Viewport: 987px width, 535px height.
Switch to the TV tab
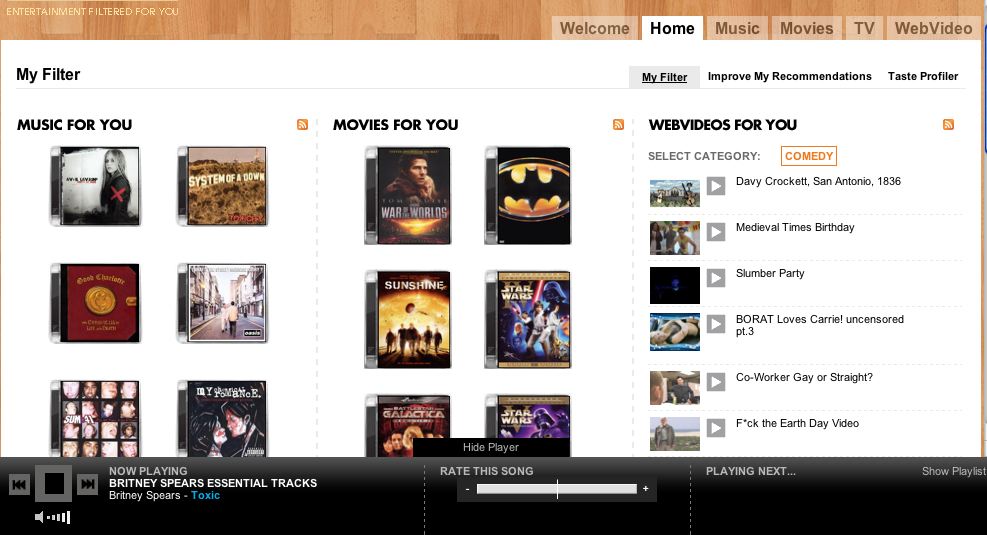click(x=864, y=28)
